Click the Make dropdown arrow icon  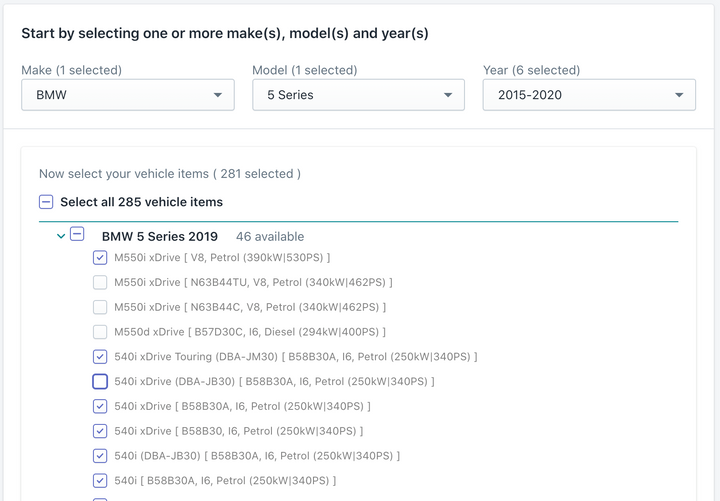tap(218, 95)
